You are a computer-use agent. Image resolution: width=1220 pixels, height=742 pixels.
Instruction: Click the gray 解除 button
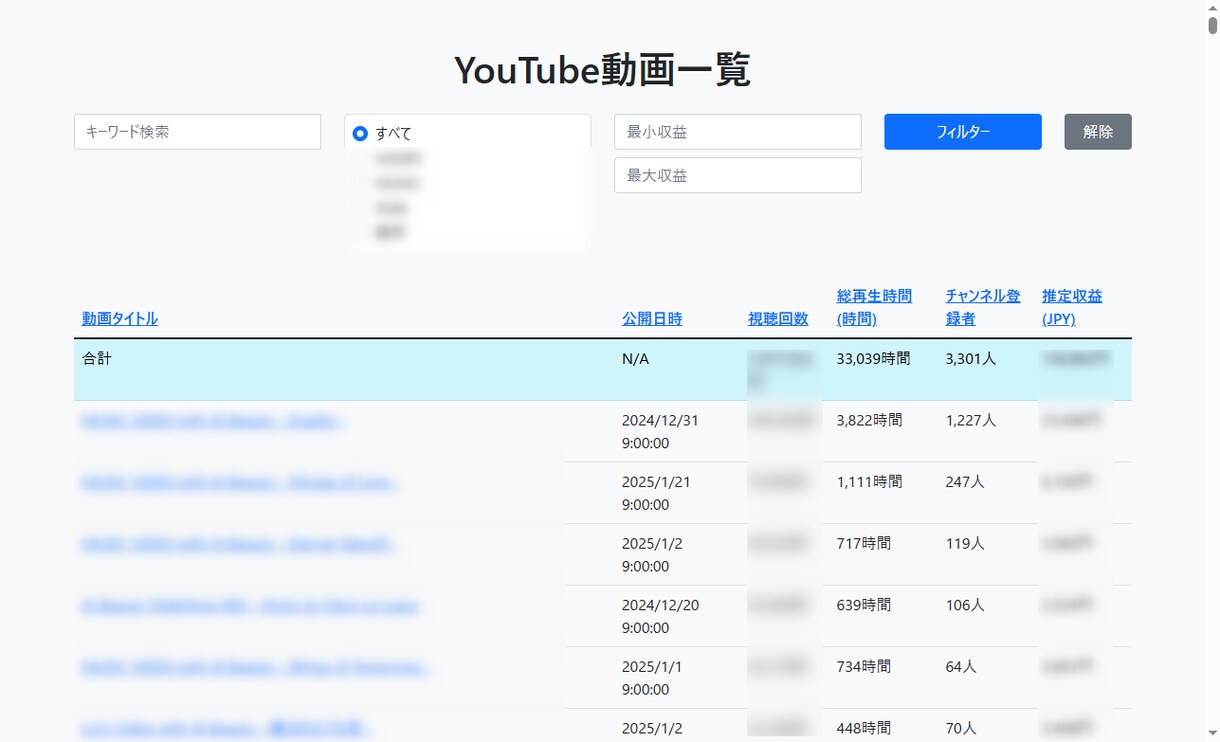(x=1097, y=132)
